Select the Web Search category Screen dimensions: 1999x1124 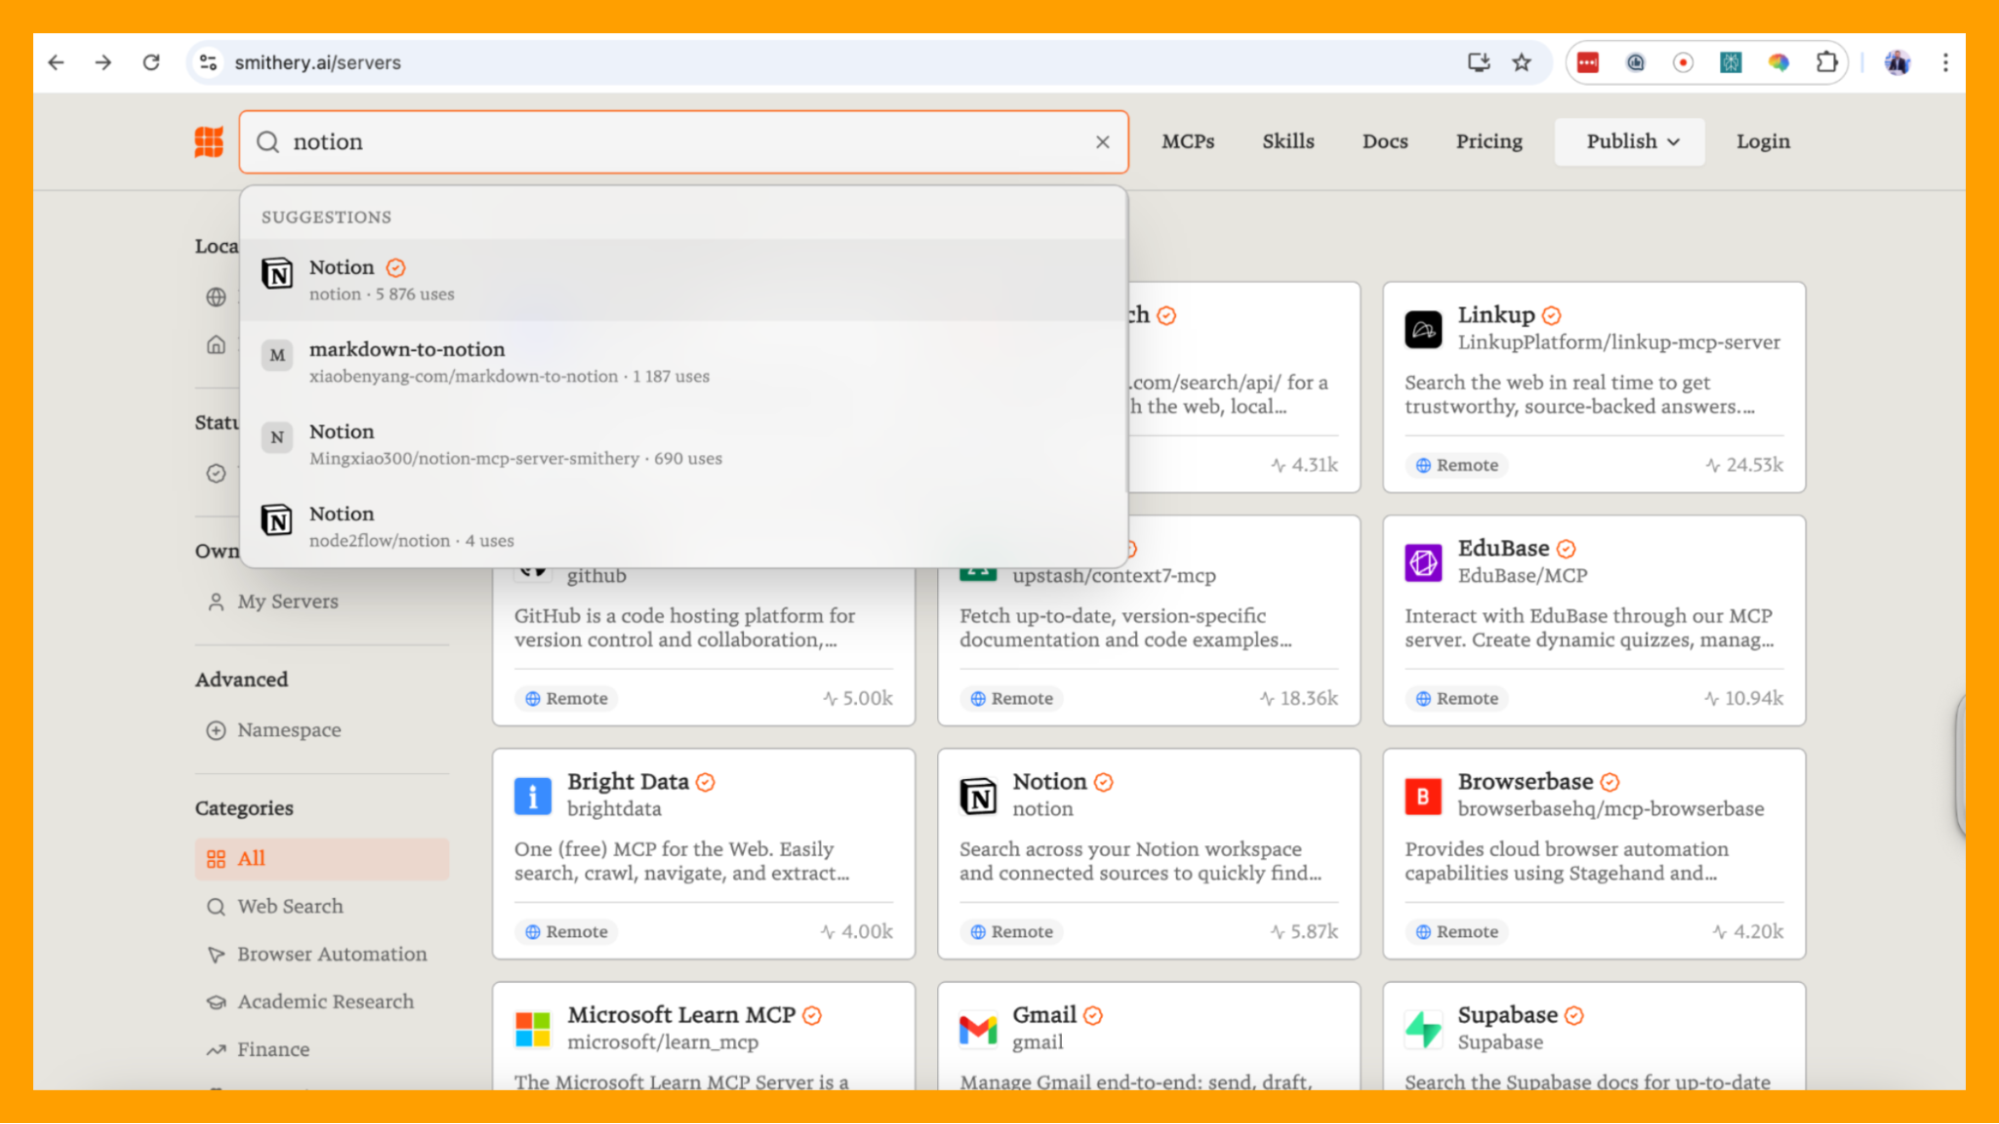tap(290, 906)
